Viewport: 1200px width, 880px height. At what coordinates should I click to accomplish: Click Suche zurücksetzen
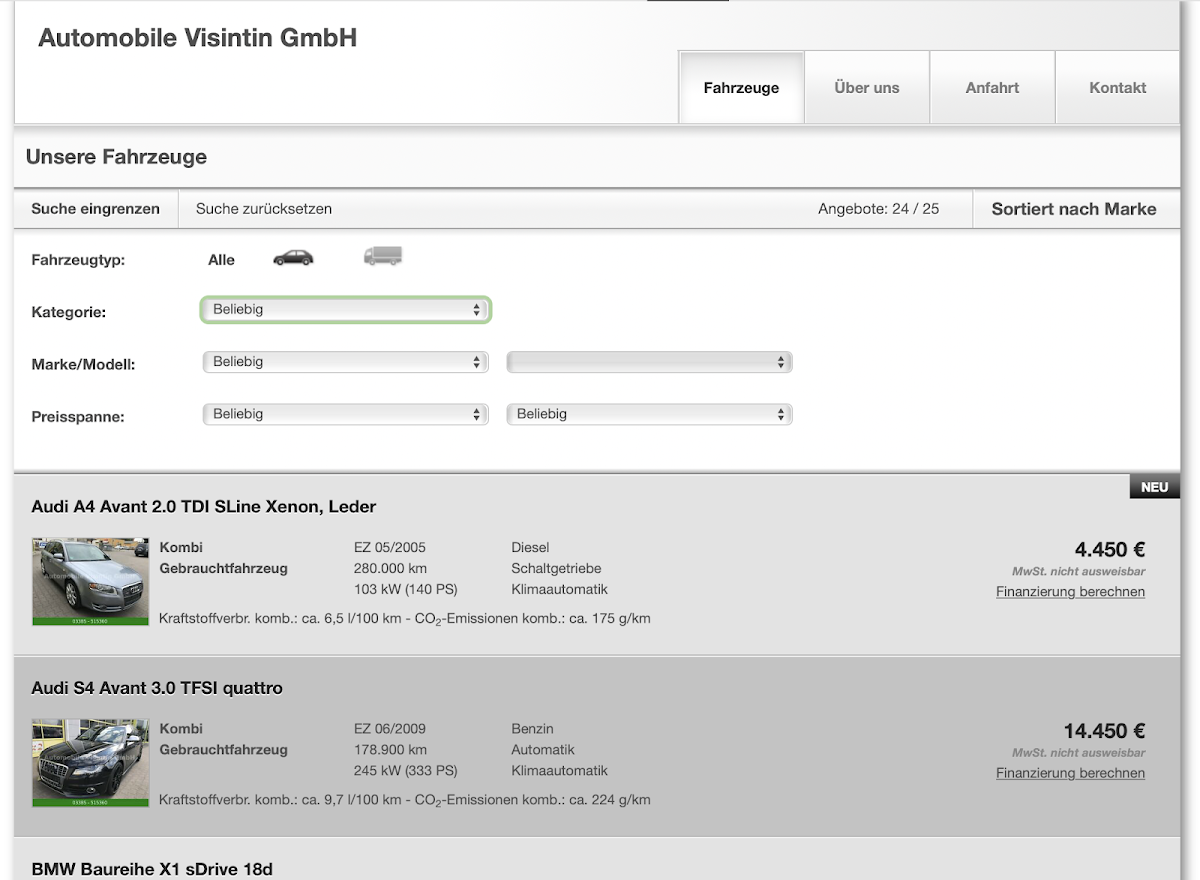264,209
